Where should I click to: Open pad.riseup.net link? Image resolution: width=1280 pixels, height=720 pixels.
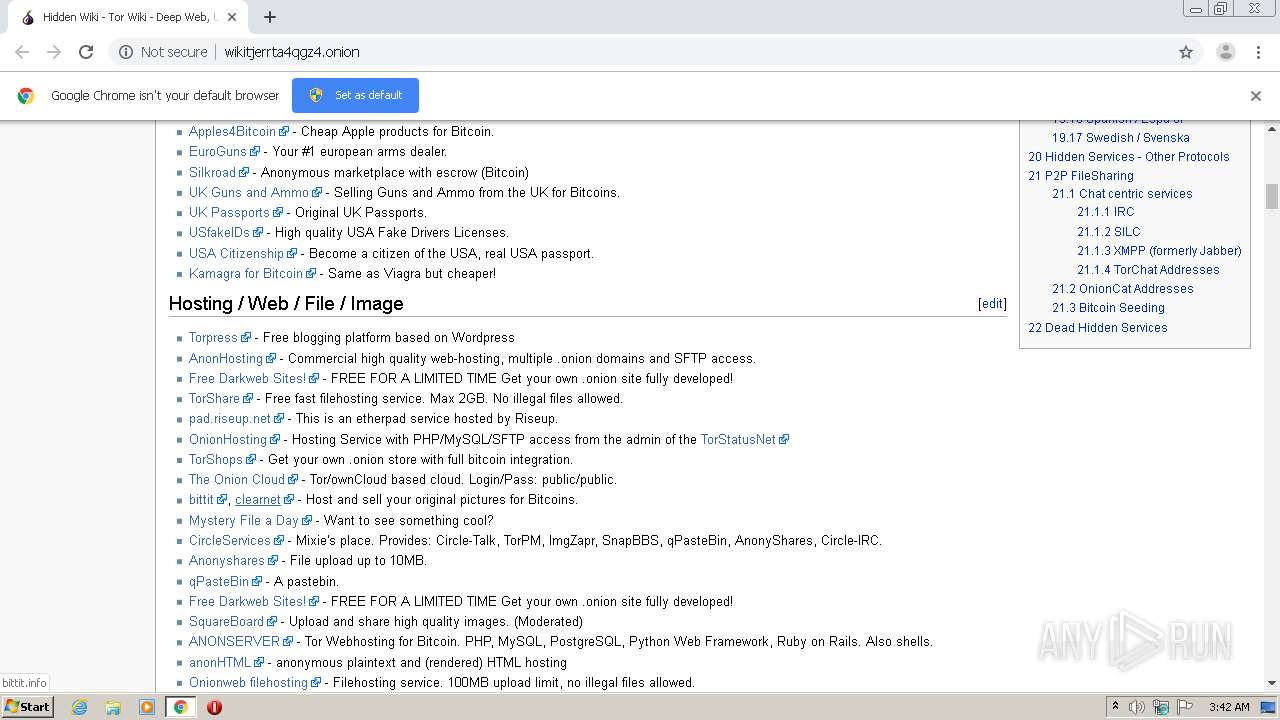pos(230,418)
